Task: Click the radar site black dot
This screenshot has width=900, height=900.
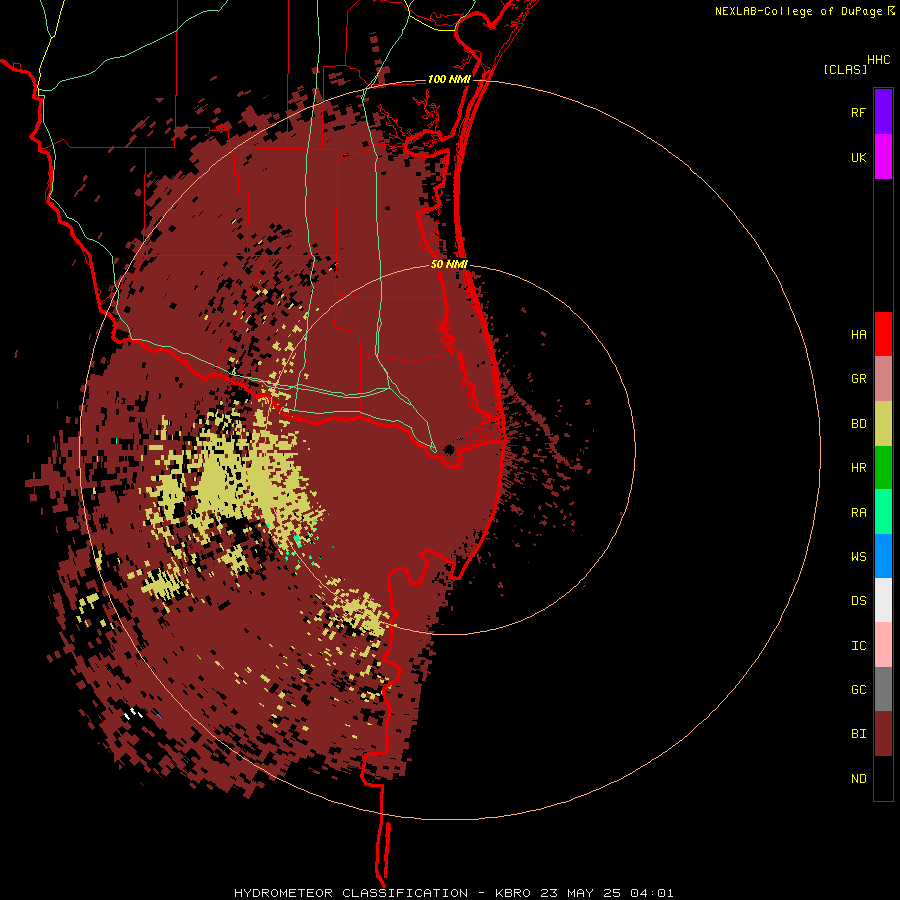Action: coord(449,449)
